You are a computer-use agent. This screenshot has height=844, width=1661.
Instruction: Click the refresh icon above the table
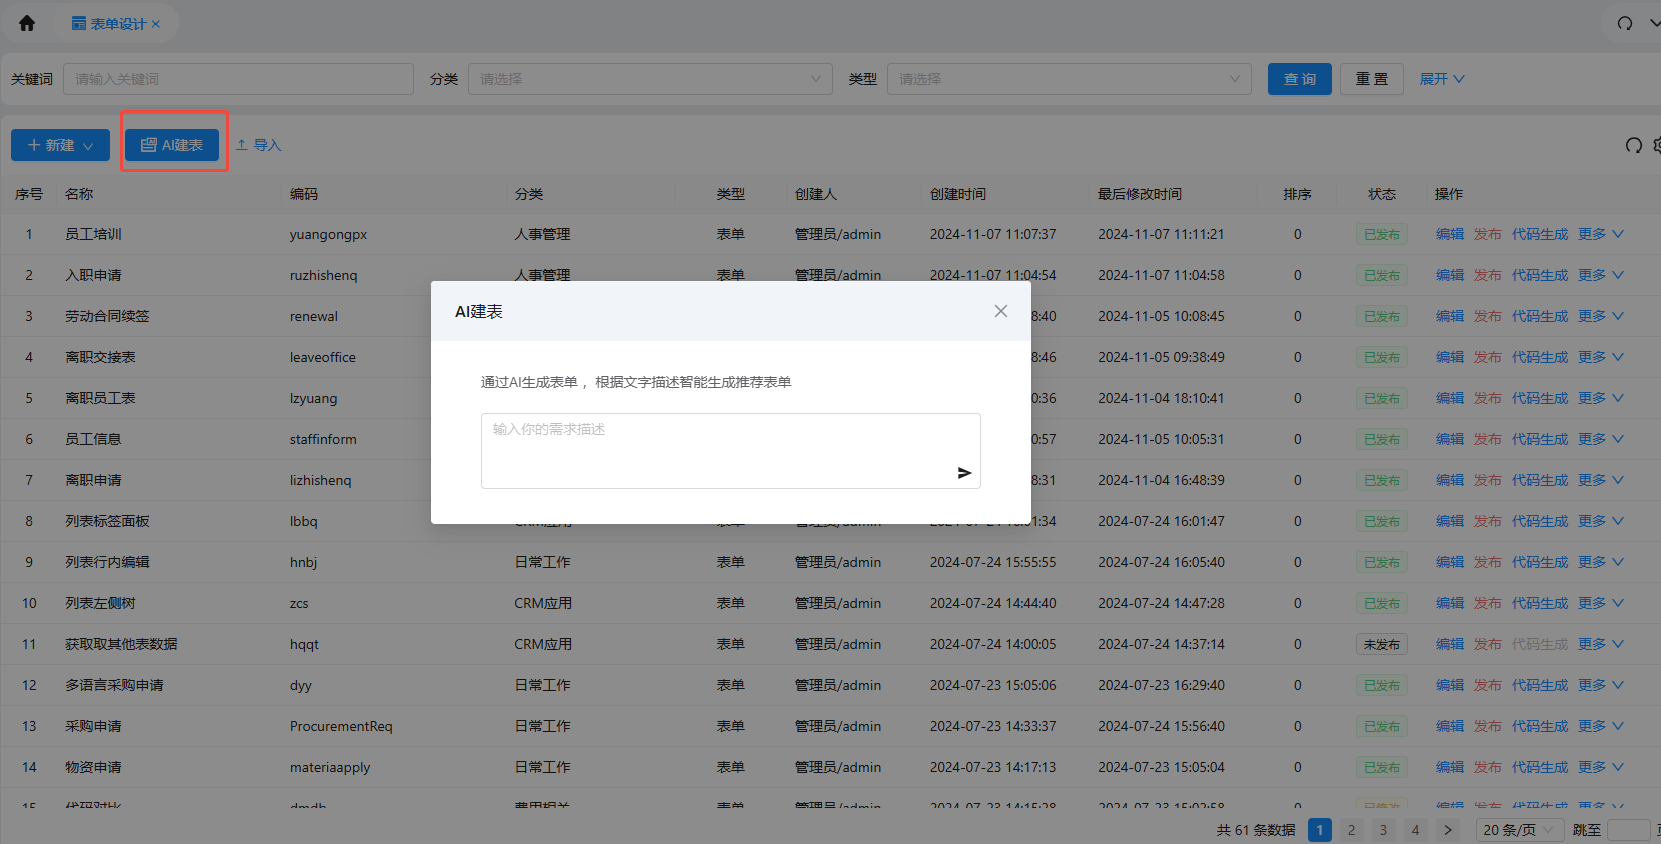pyautogui.click(x=1633, y=145)
